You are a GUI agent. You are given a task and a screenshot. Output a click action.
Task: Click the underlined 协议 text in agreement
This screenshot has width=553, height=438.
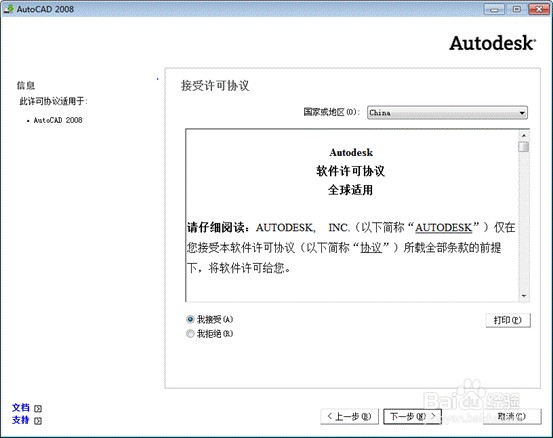pos(371,248)
